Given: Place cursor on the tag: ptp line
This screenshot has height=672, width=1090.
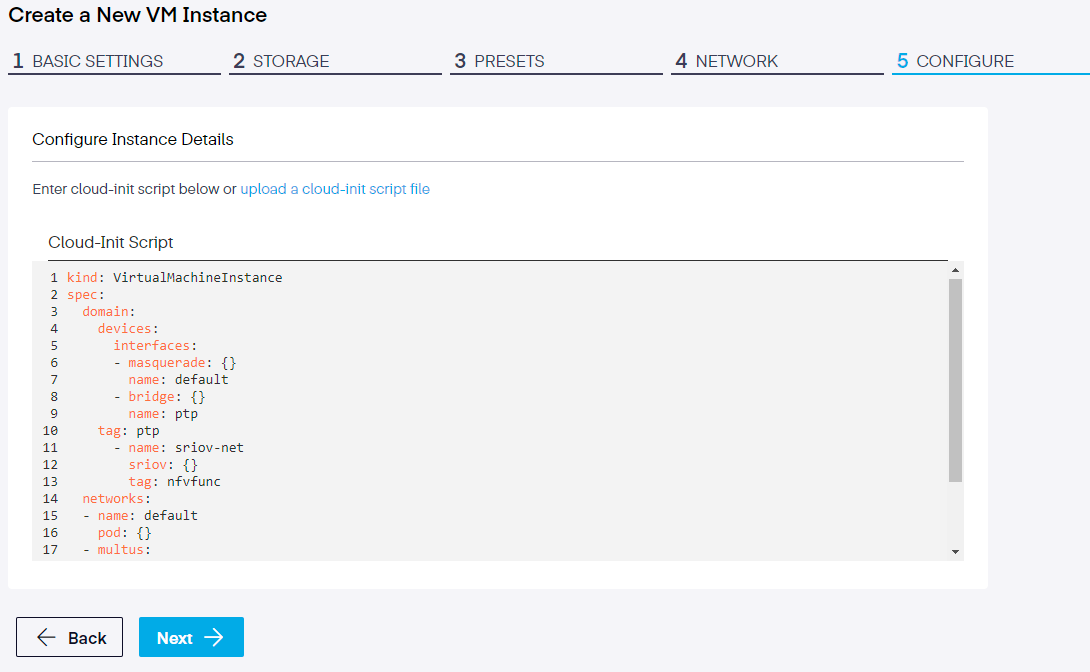Looking at the screenshot, I should (128, 430).
